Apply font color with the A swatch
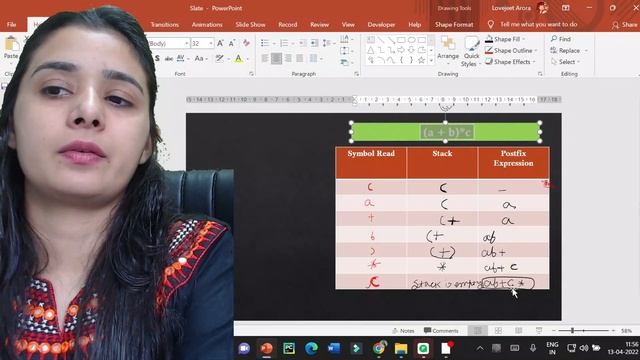The height and width of the screenshot is (360, 640). (238, 59)
